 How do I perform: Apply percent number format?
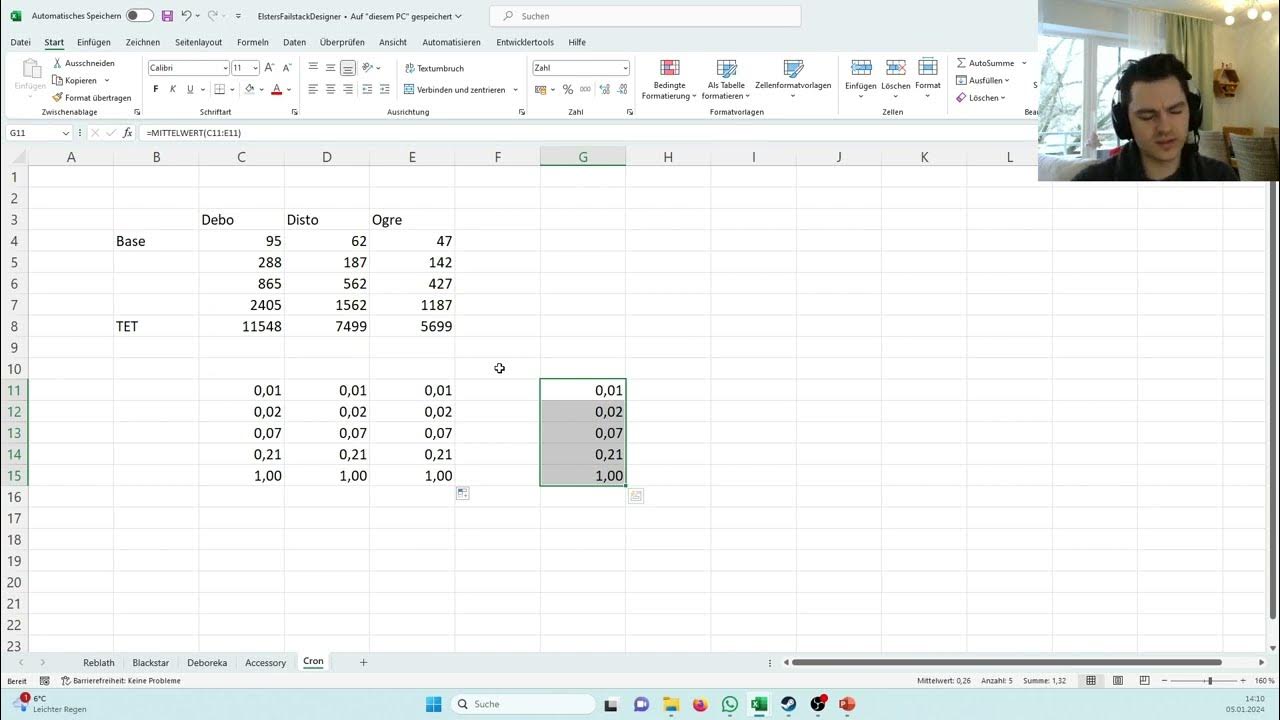click(567, 89)
